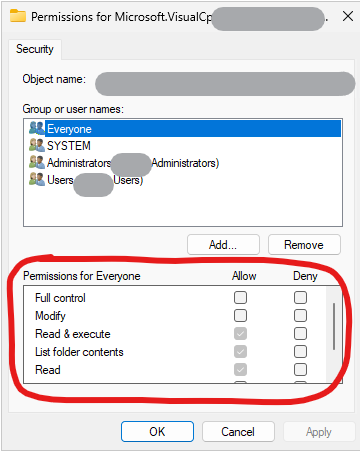The height and width of the screenshot is (452, 360).
Task: Check Allow for Modify
Action: pos(240,315)
